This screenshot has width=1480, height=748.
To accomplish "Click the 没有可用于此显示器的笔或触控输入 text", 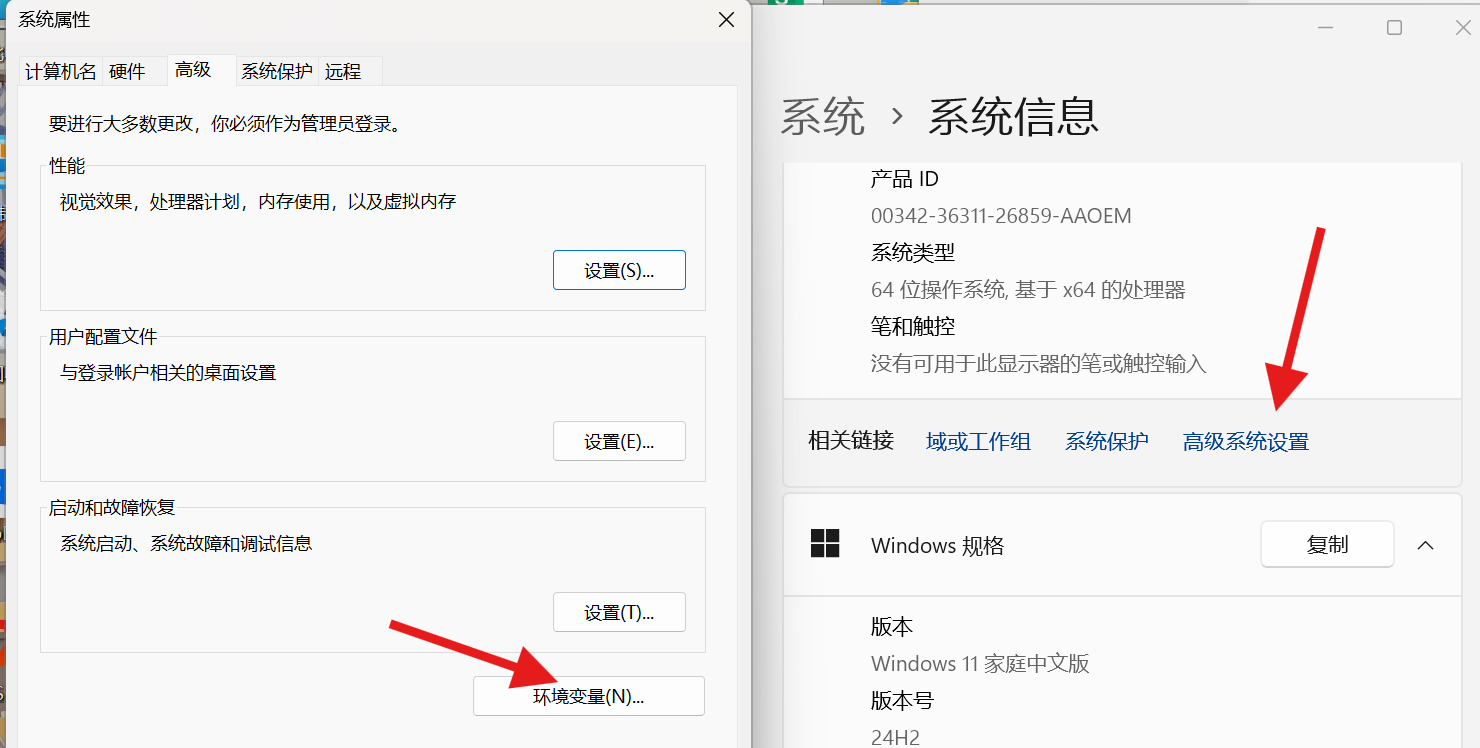I will [1039, 364].
